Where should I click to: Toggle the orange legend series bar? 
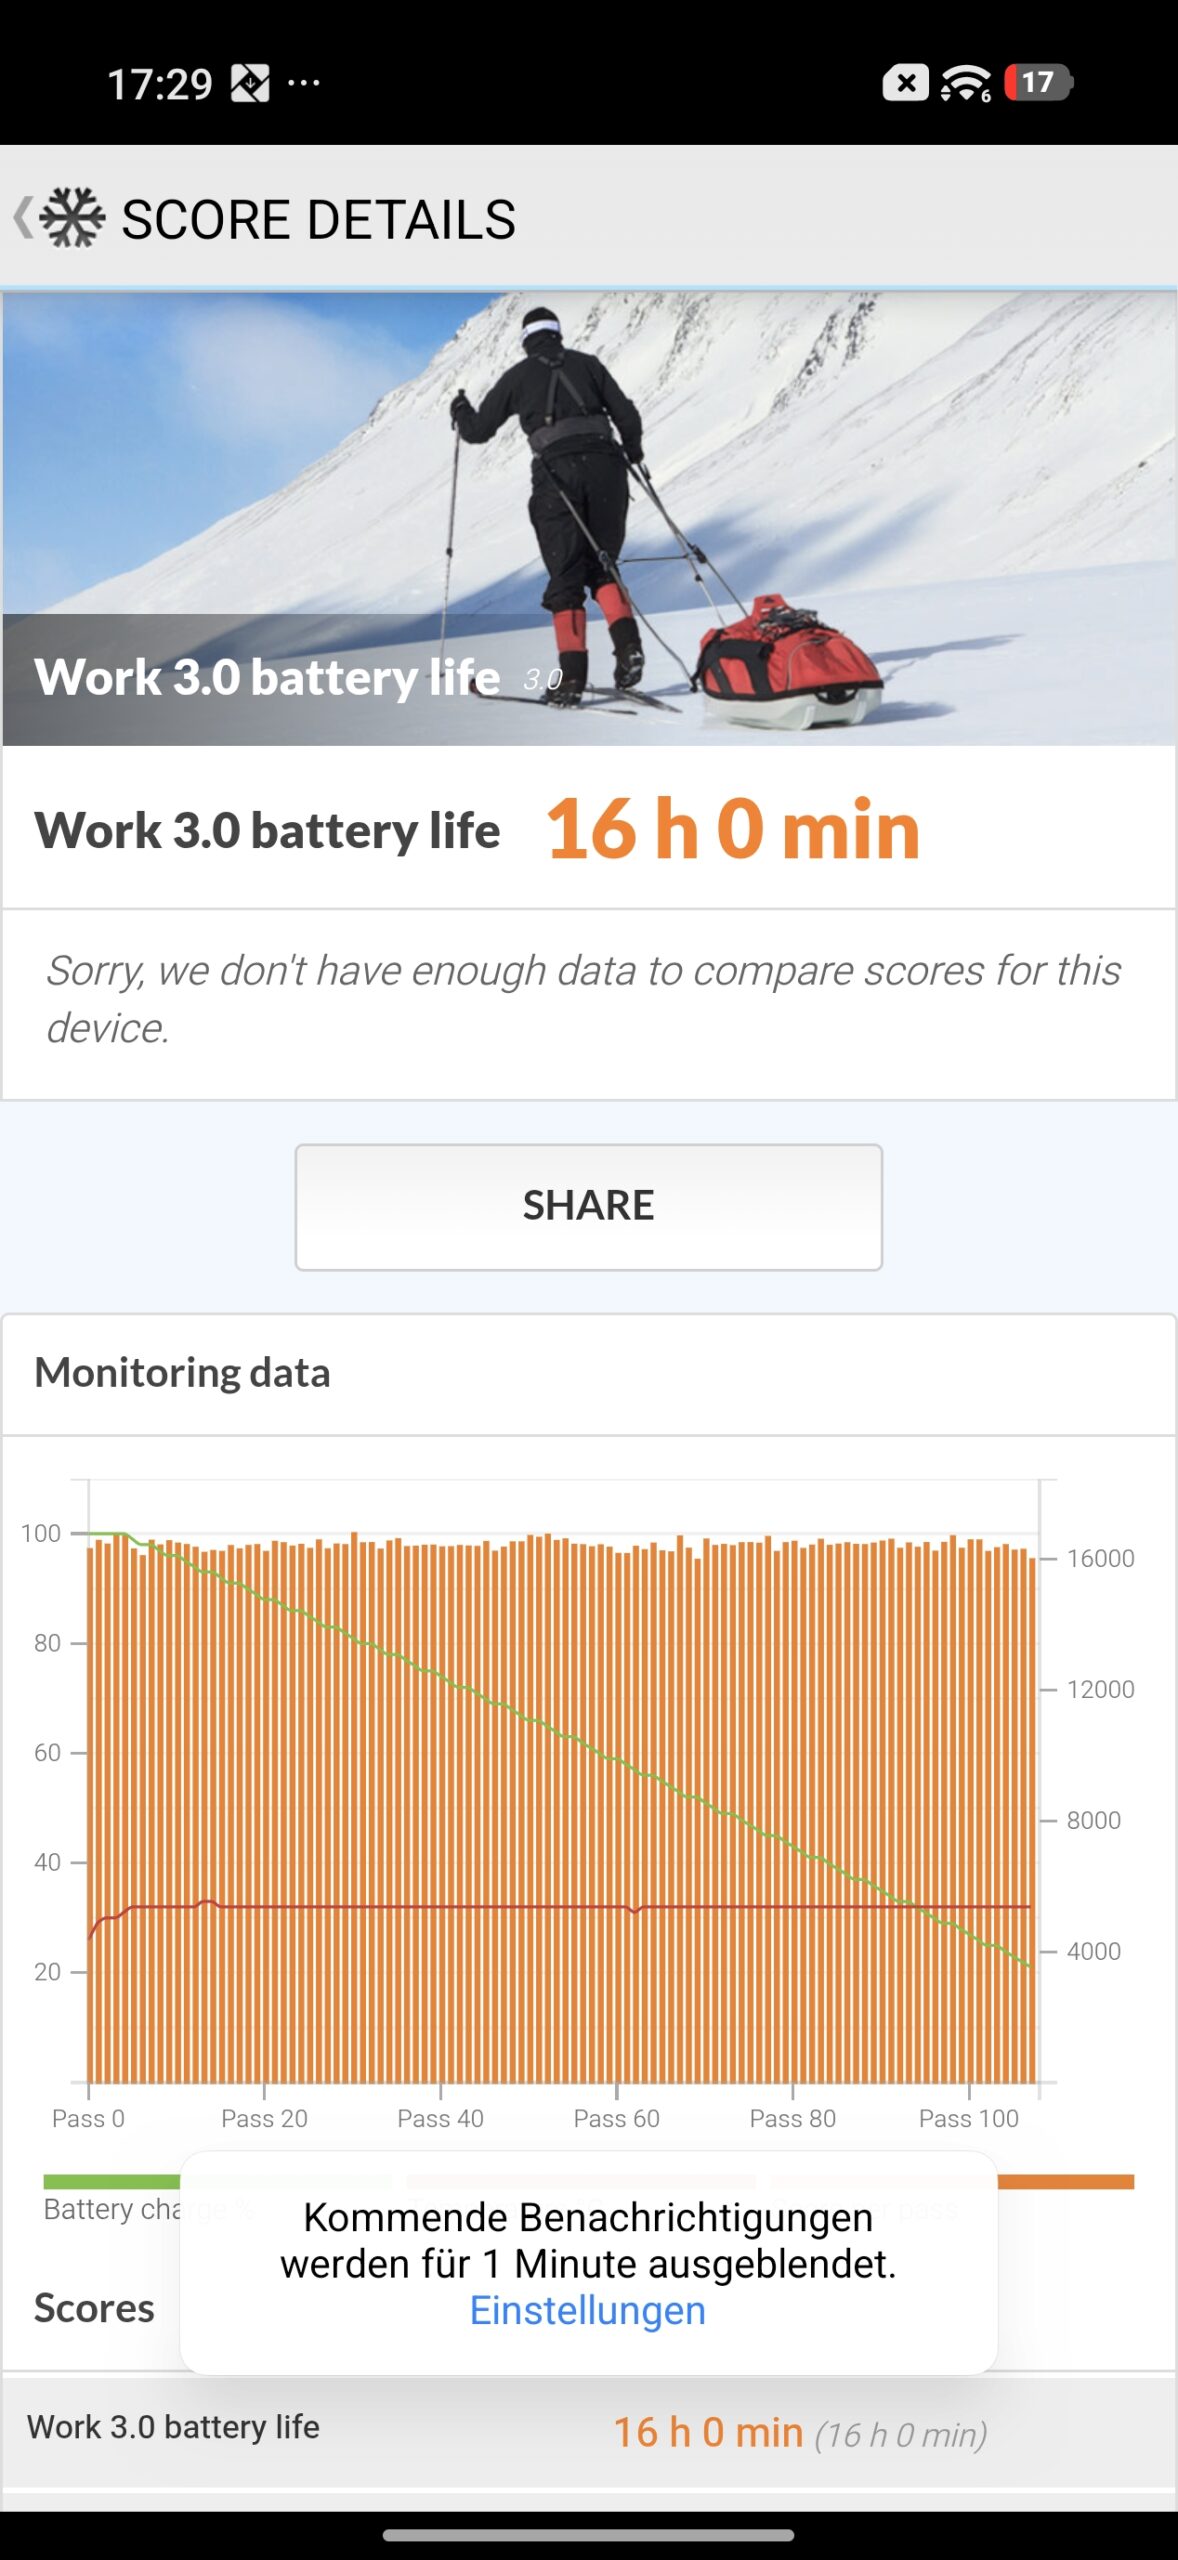coord(1066,2182)
